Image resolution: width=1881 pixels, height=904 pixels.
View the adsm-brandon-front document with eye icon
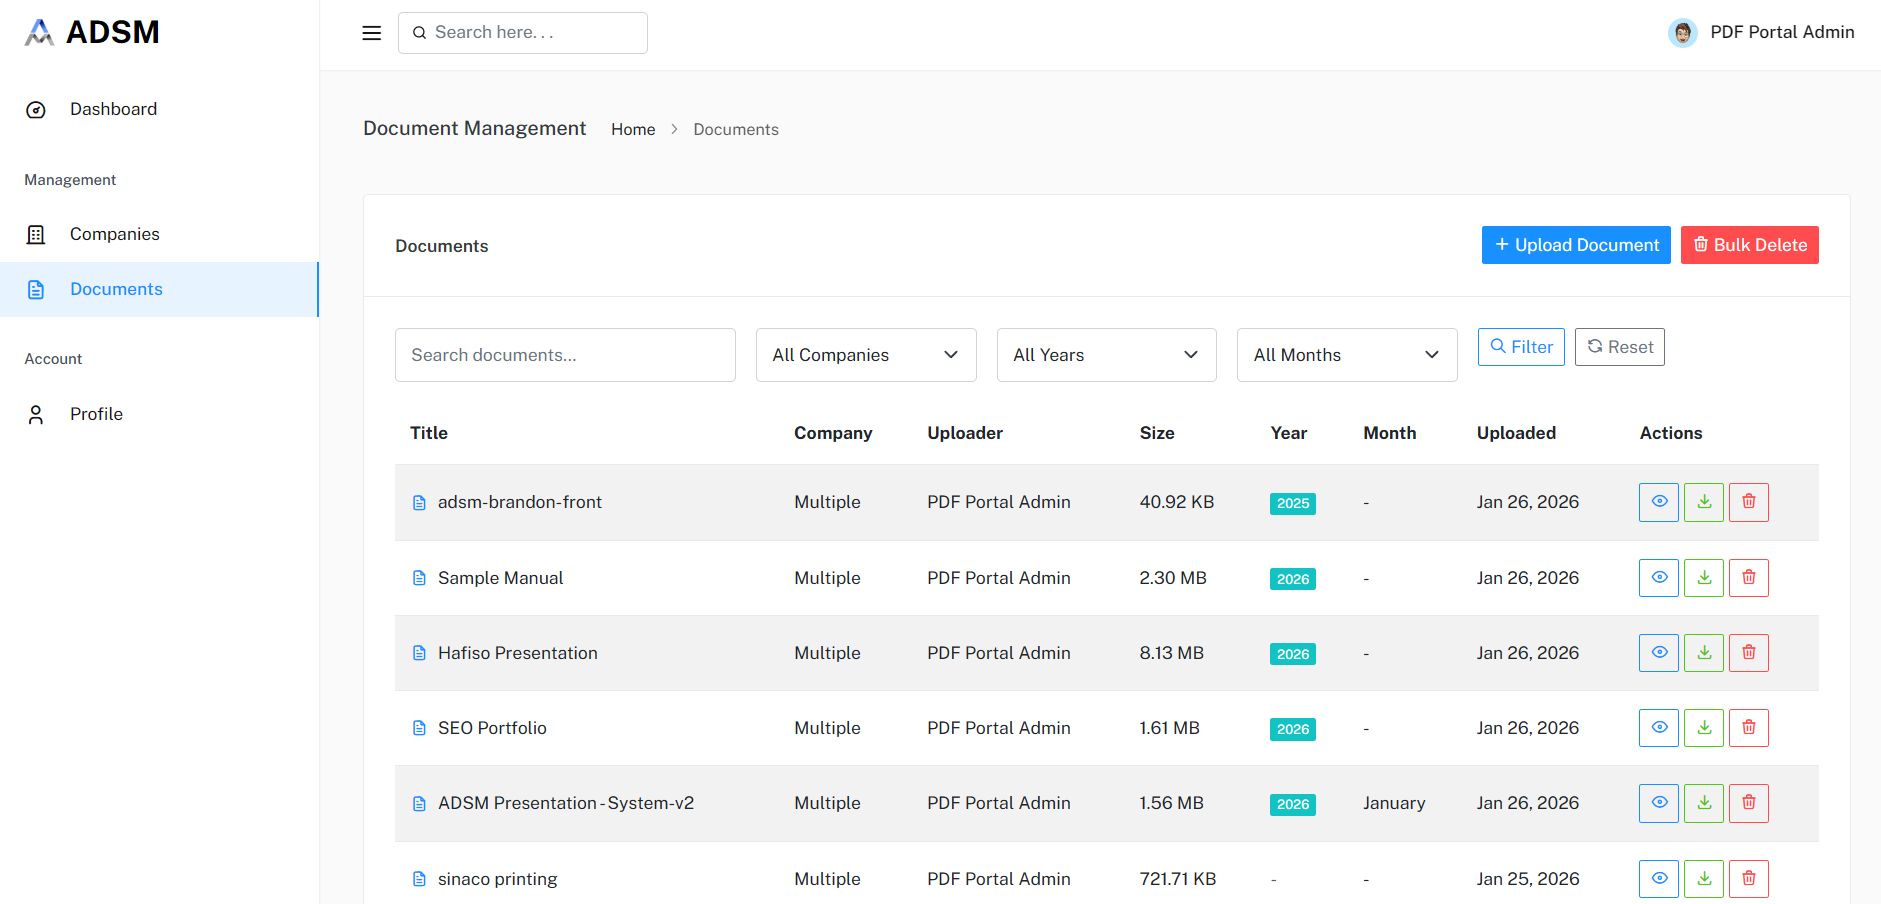(1658, 502)
